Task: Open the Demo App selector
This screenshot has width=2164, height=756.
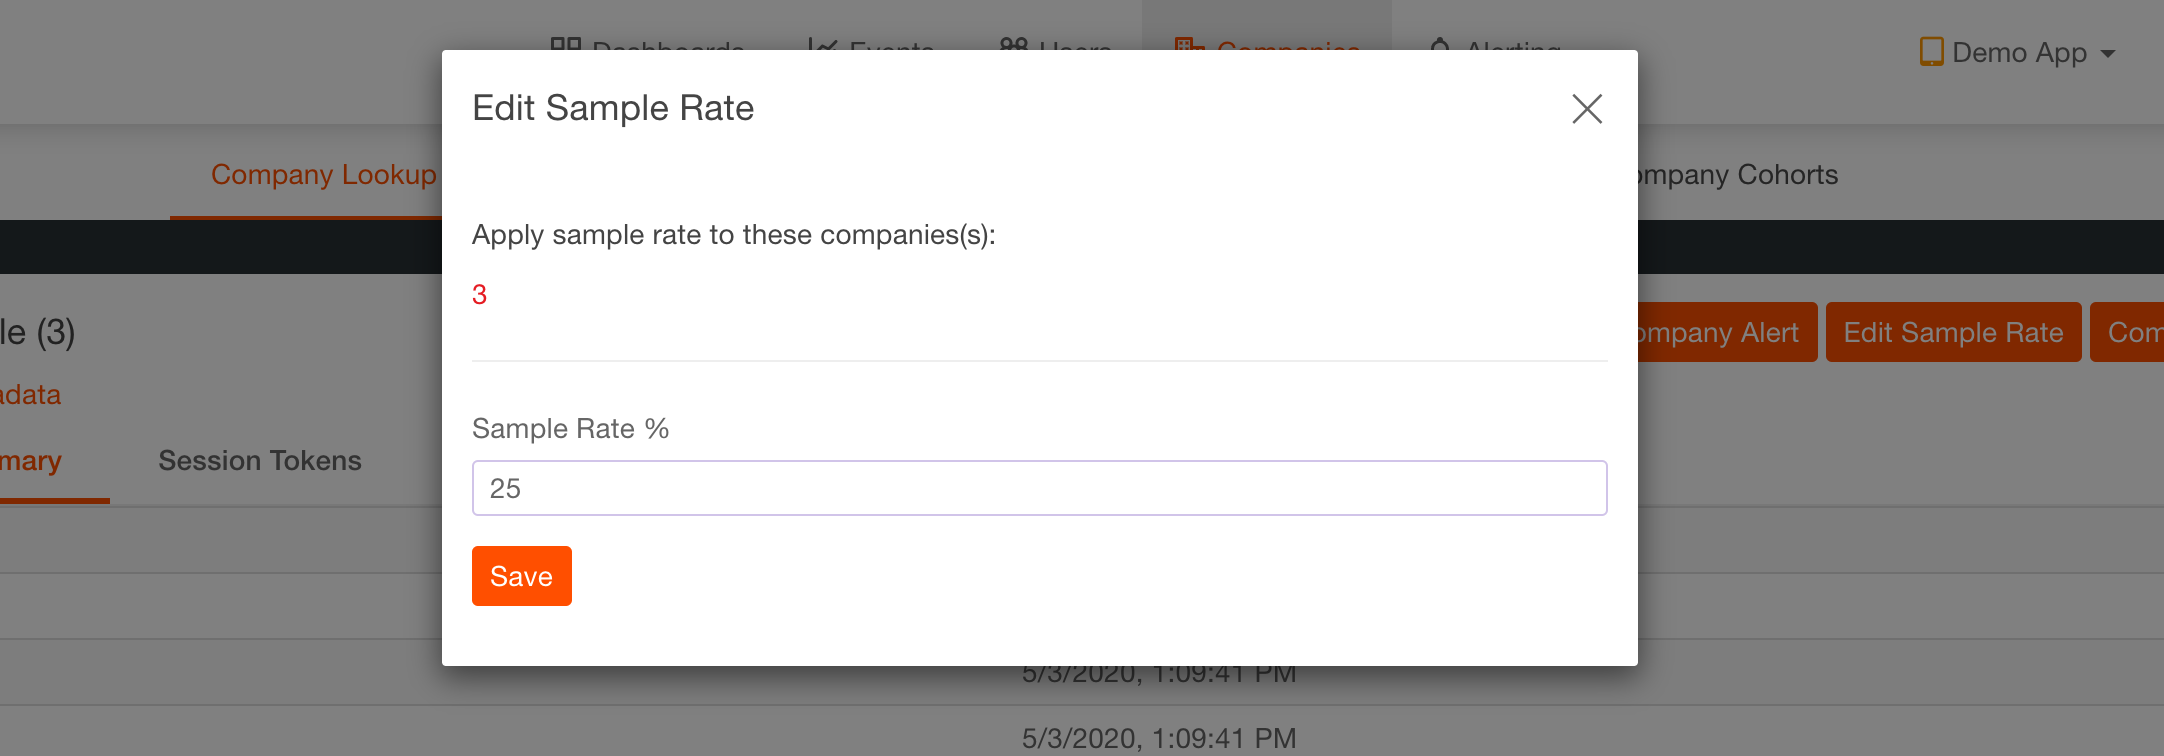Action: pyautogui.click(x=2018, y=53)
